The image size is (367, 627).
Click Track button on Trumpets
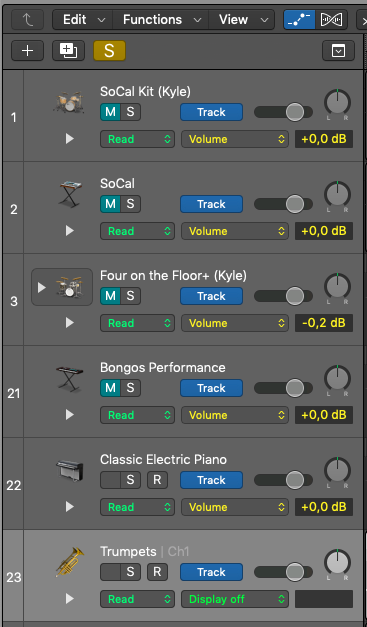click(x=211, y=572)
